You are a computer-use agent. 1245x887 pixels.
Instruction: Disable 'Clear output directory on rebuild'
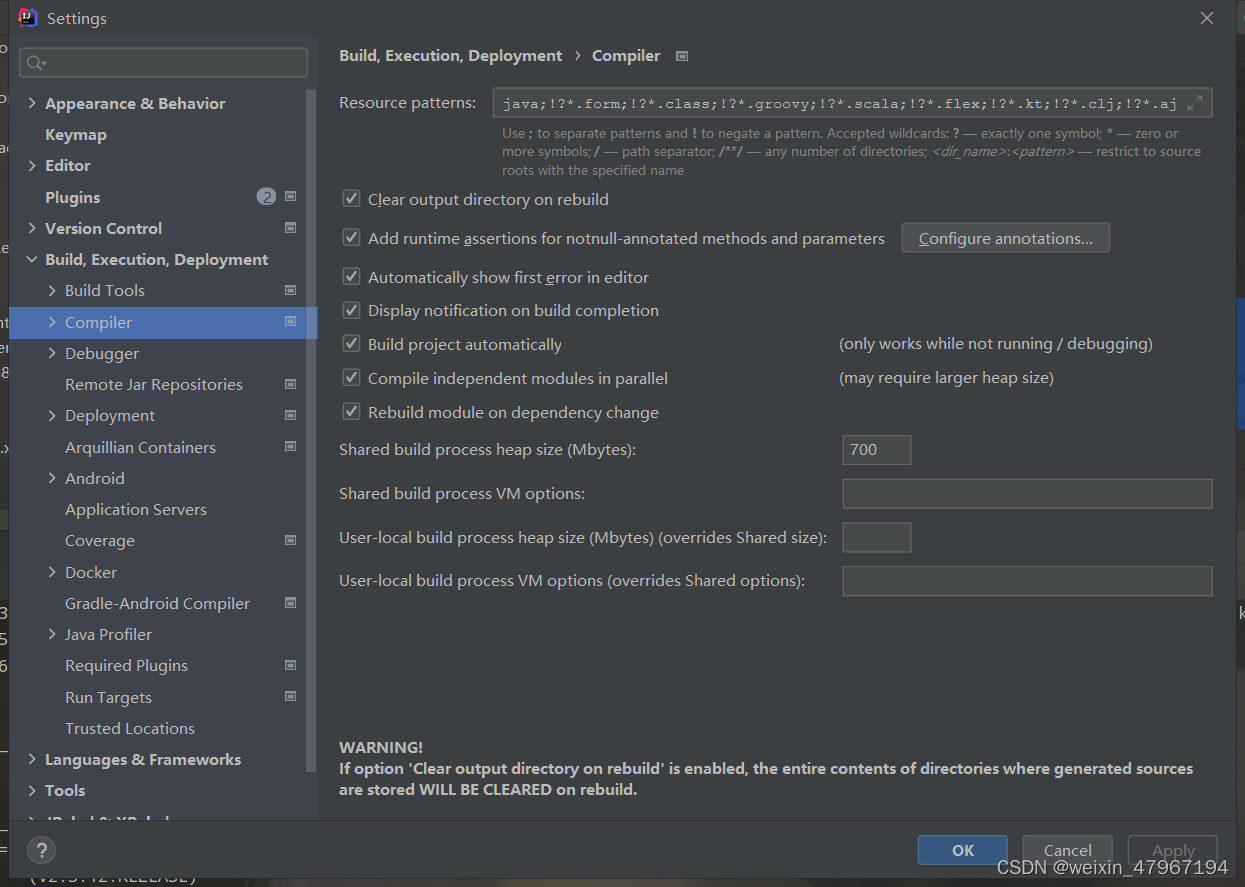click(351, 198)
